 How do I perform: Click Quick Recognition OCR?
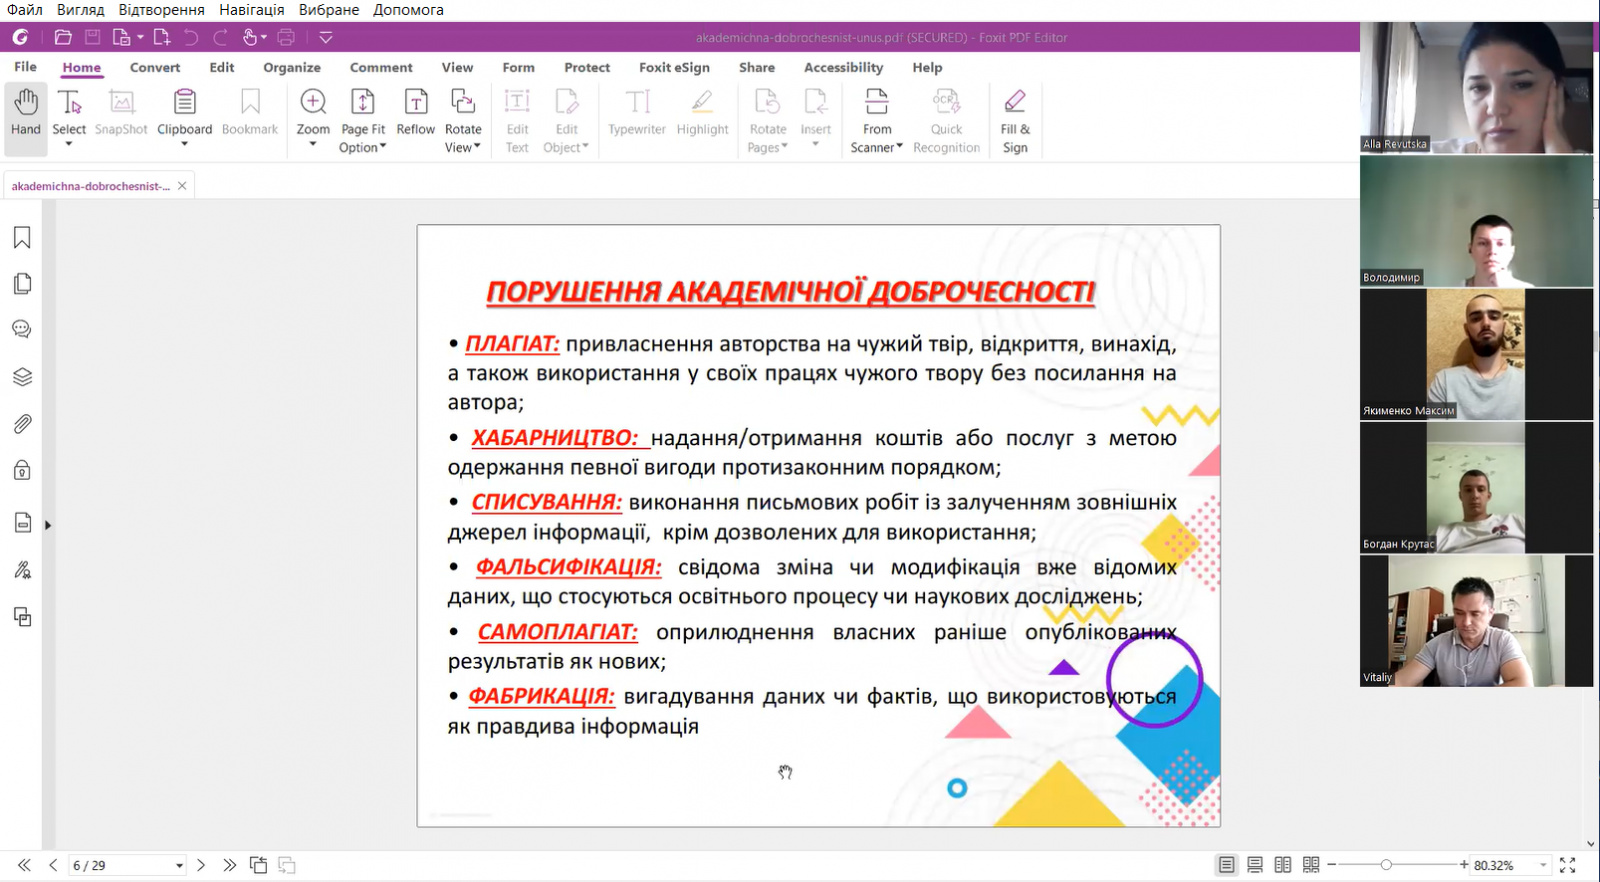click(946, 120)
